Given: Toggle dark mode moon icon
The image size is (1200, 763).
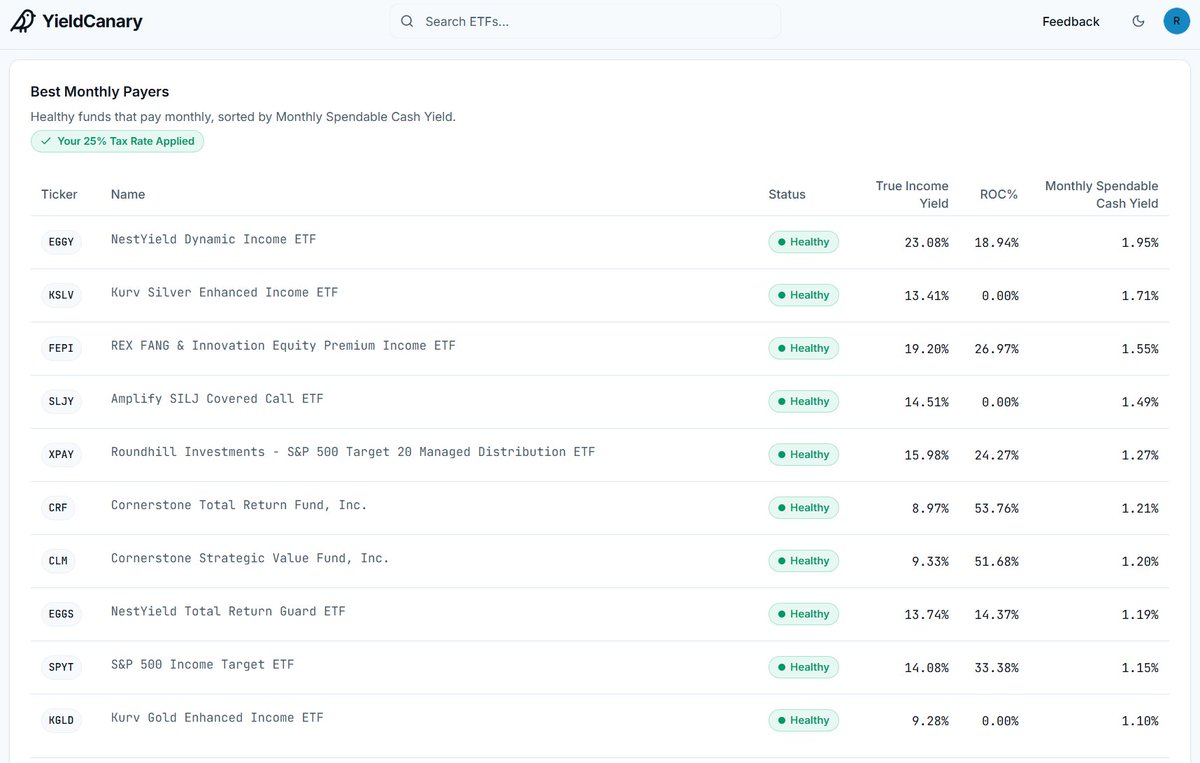Looking at the screenshot, I should click(1138, 21).
